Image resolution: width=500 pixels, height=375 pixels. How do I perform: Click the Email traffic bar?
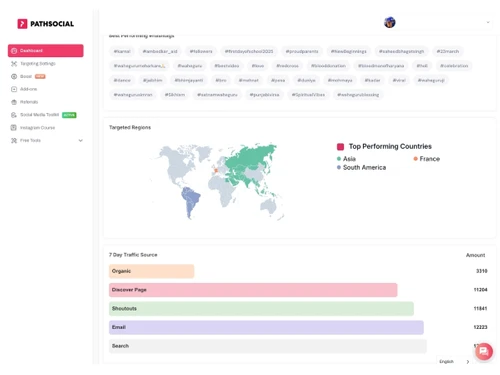coord(266,327)
